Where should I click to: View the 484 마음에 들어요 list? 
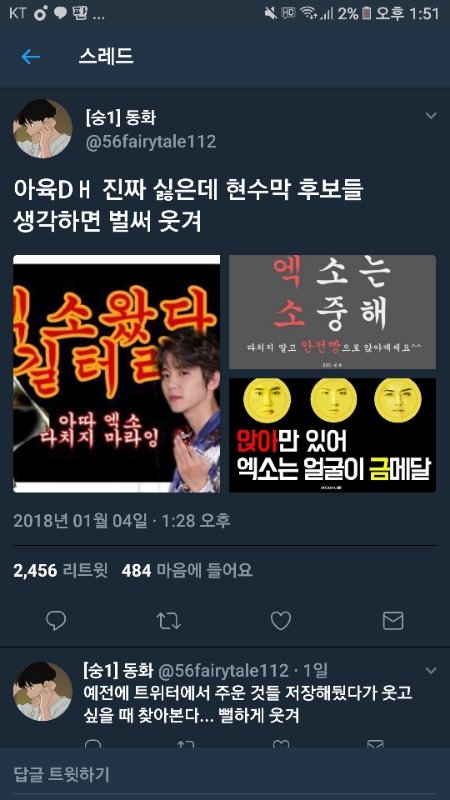[187, 570]
